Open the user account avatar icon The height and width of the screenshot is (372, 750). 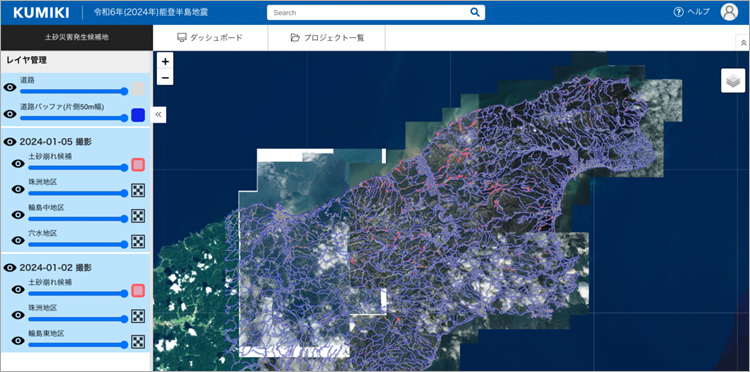pyautogui.click(x=729, y=12)
